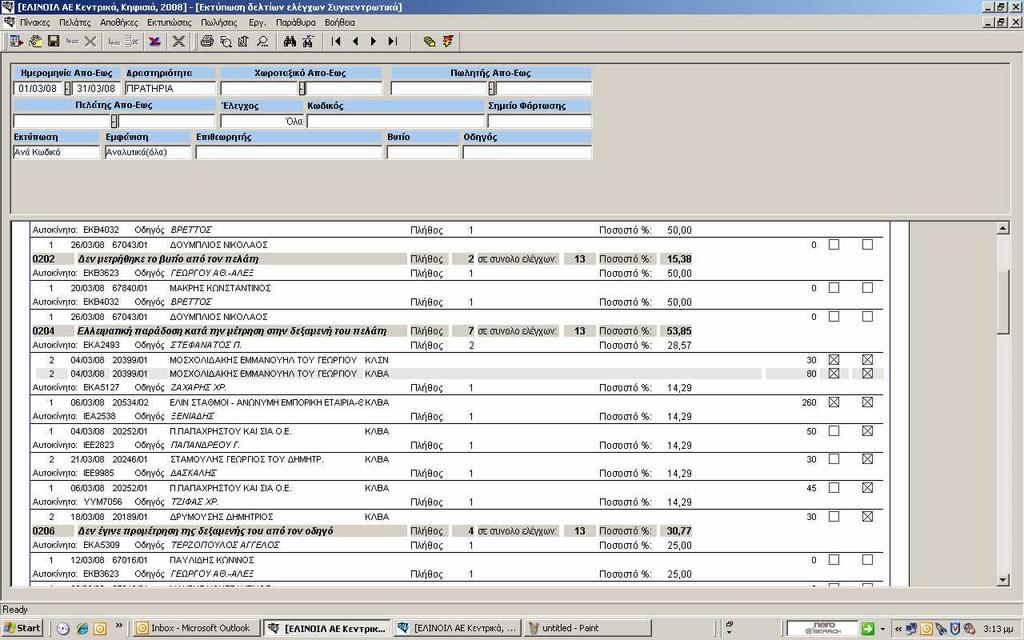Image resolution: width=1024 pixels, height=640 pixels.
Task: Click the Επιθεωρητής input field
Action: 288,152
